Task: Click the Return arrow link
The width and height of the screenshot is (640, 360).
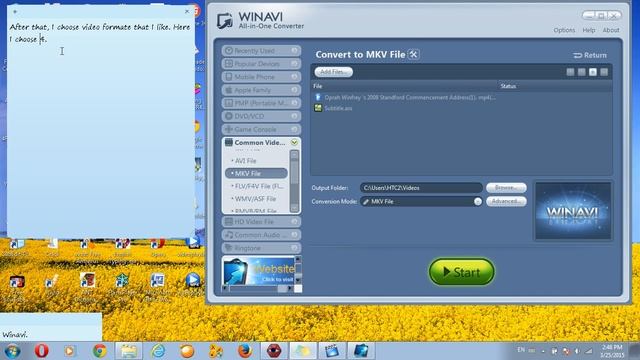Action: point(590,55)
